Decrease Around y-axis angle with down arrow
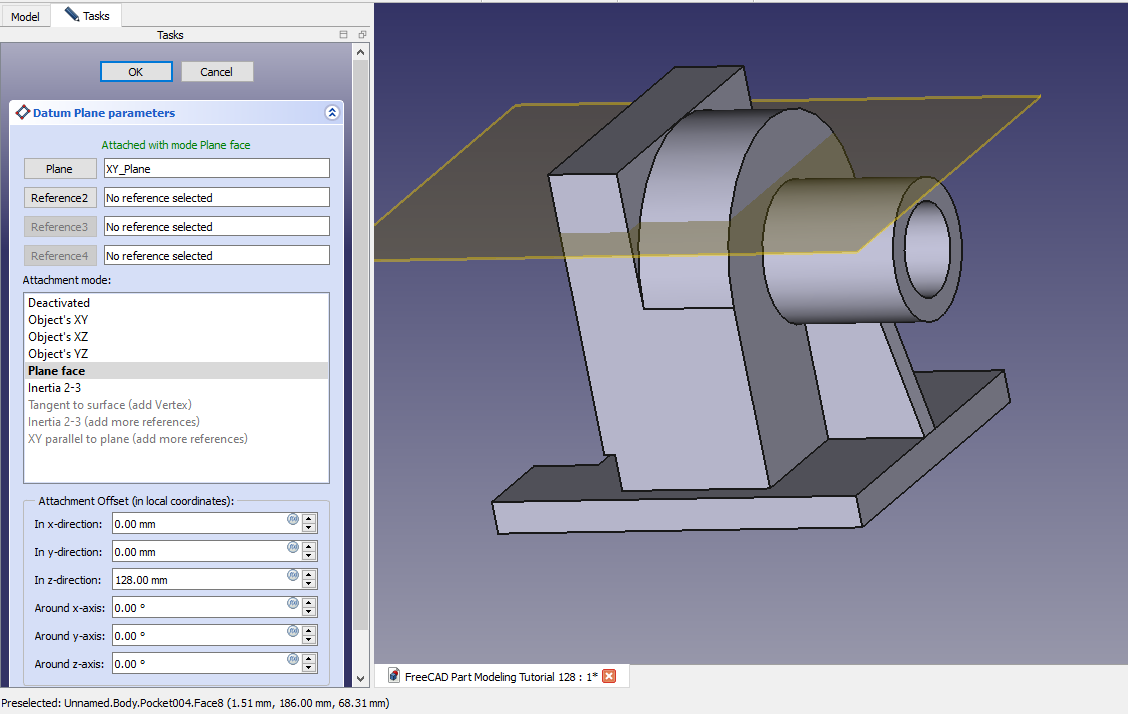1128x714 pixels. tap(309, 641)
